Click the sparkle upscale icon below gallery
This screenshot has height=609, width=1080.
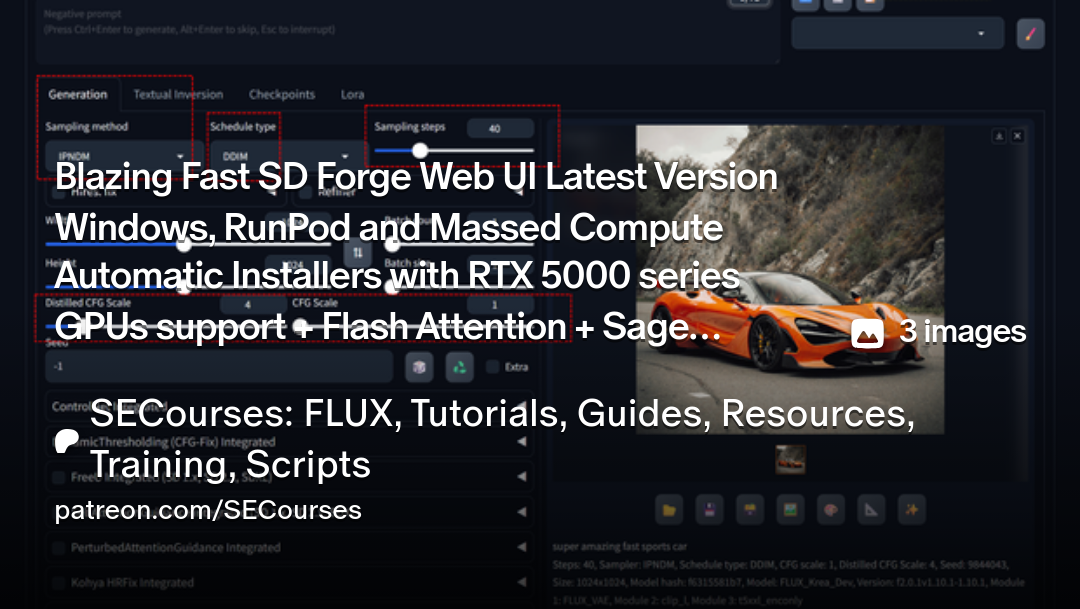911,510
